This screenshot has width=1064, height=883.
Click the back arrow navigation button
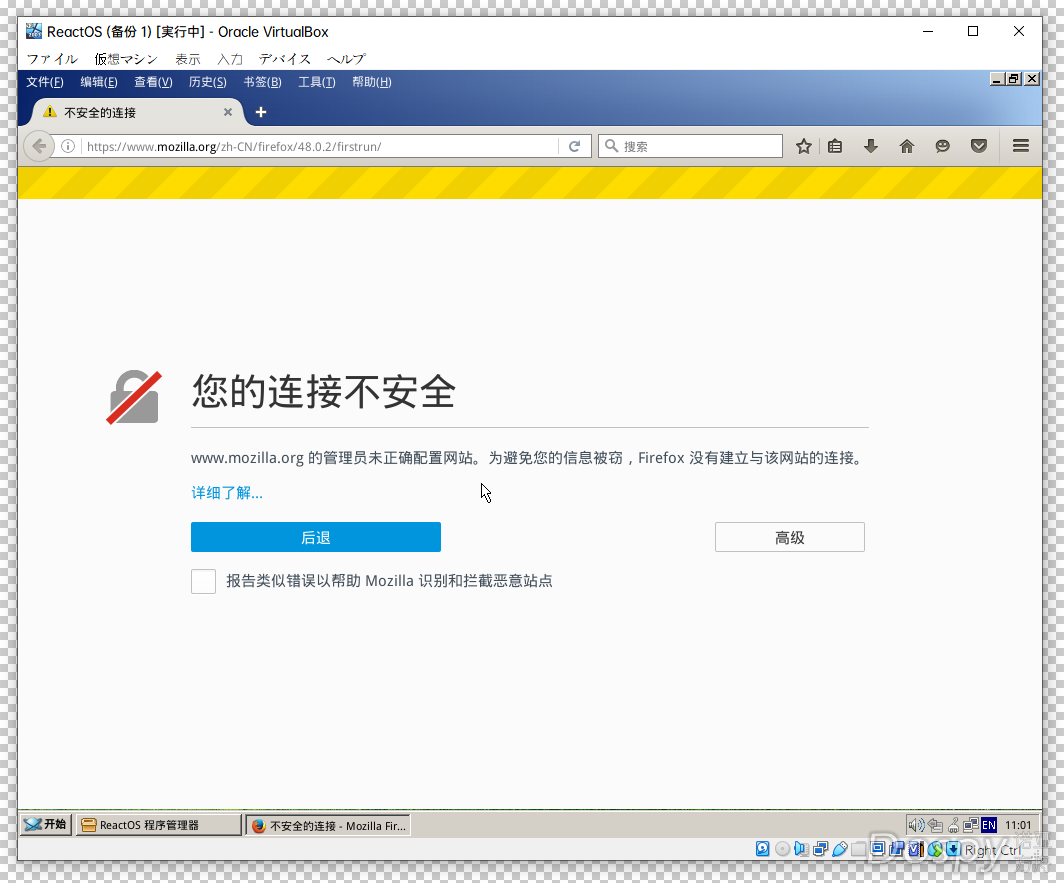38,146
